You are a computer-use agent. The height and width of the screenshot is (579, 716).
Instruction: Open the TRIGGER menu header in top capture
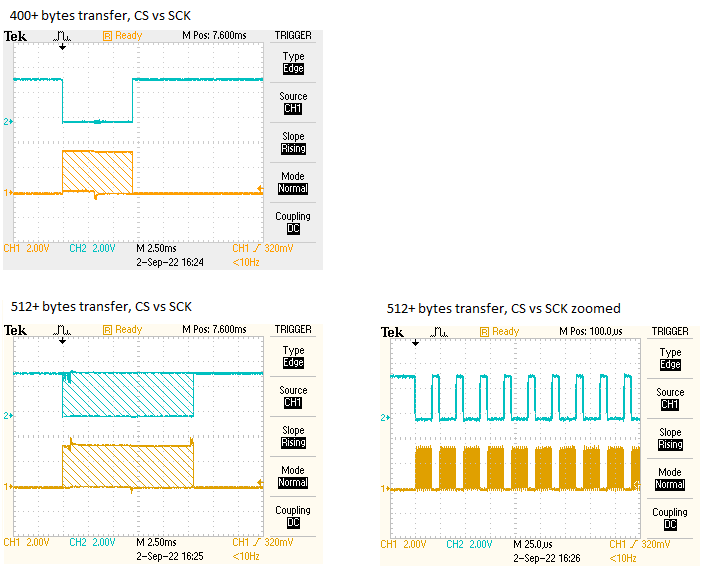[293, 36]
